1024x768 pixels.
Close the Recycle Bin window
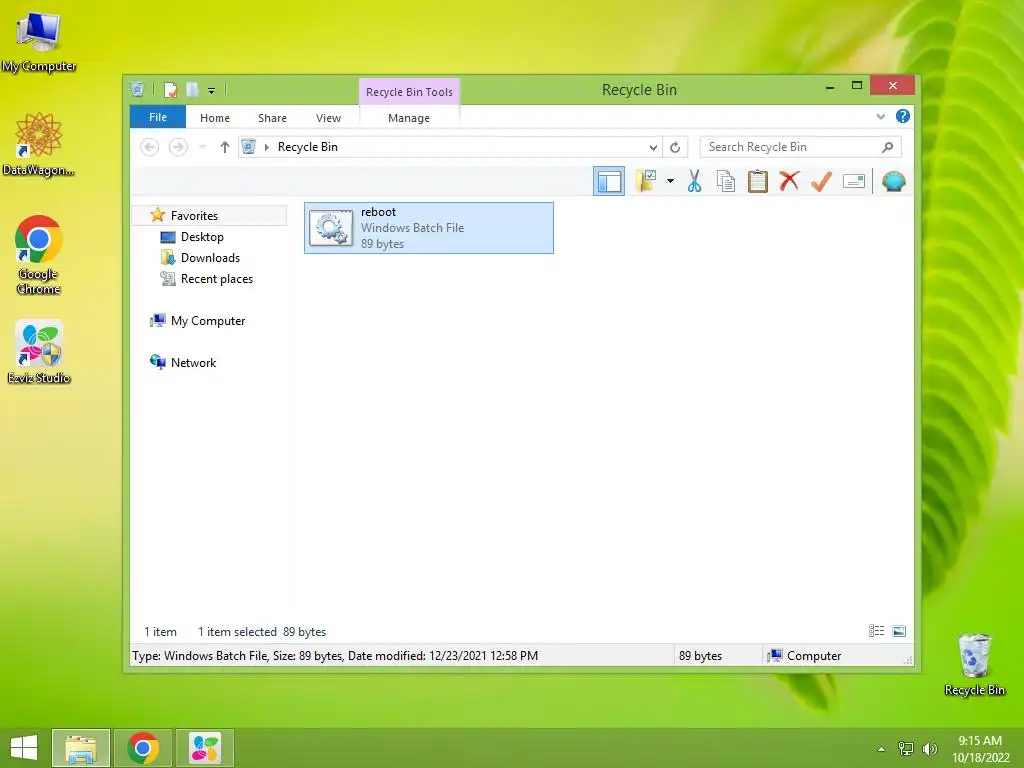point(893,86)
